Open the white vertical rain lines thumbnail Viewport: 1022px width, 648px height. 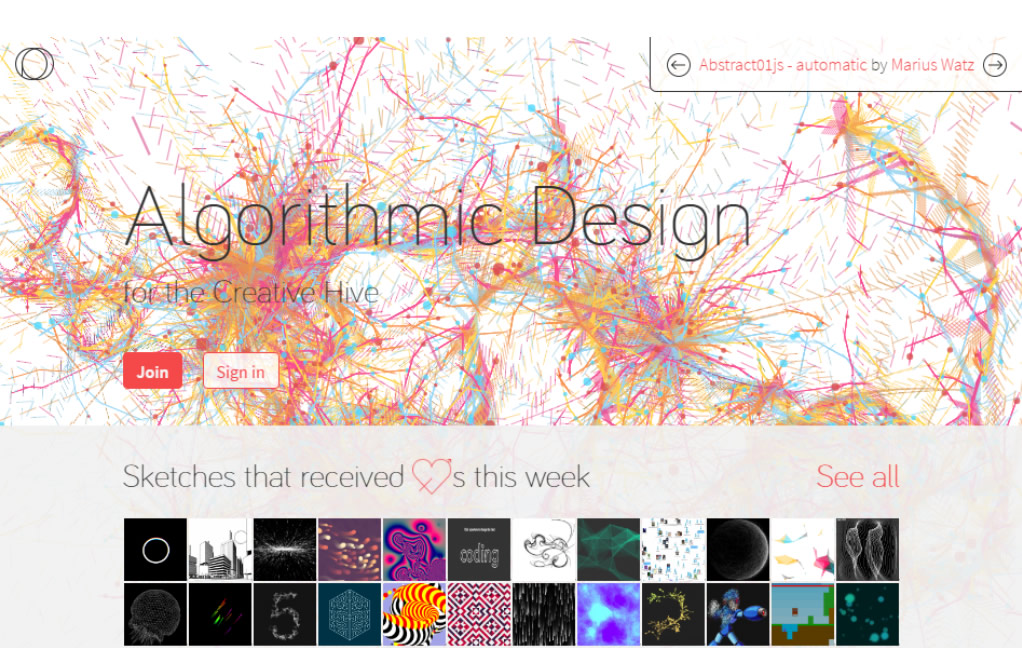click(x=544, y=614)
